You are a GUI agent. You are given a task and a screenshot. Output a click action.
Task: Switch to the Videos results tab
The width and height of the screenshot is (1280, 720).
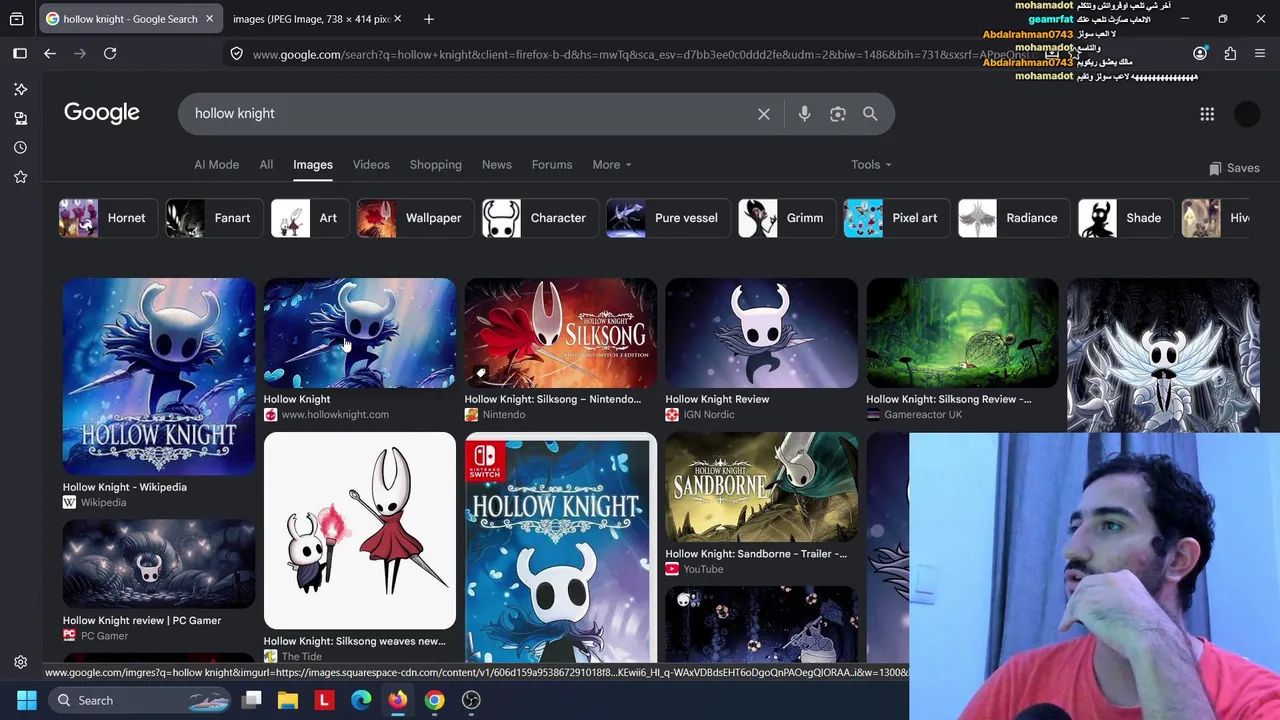(x=371, y=165)
